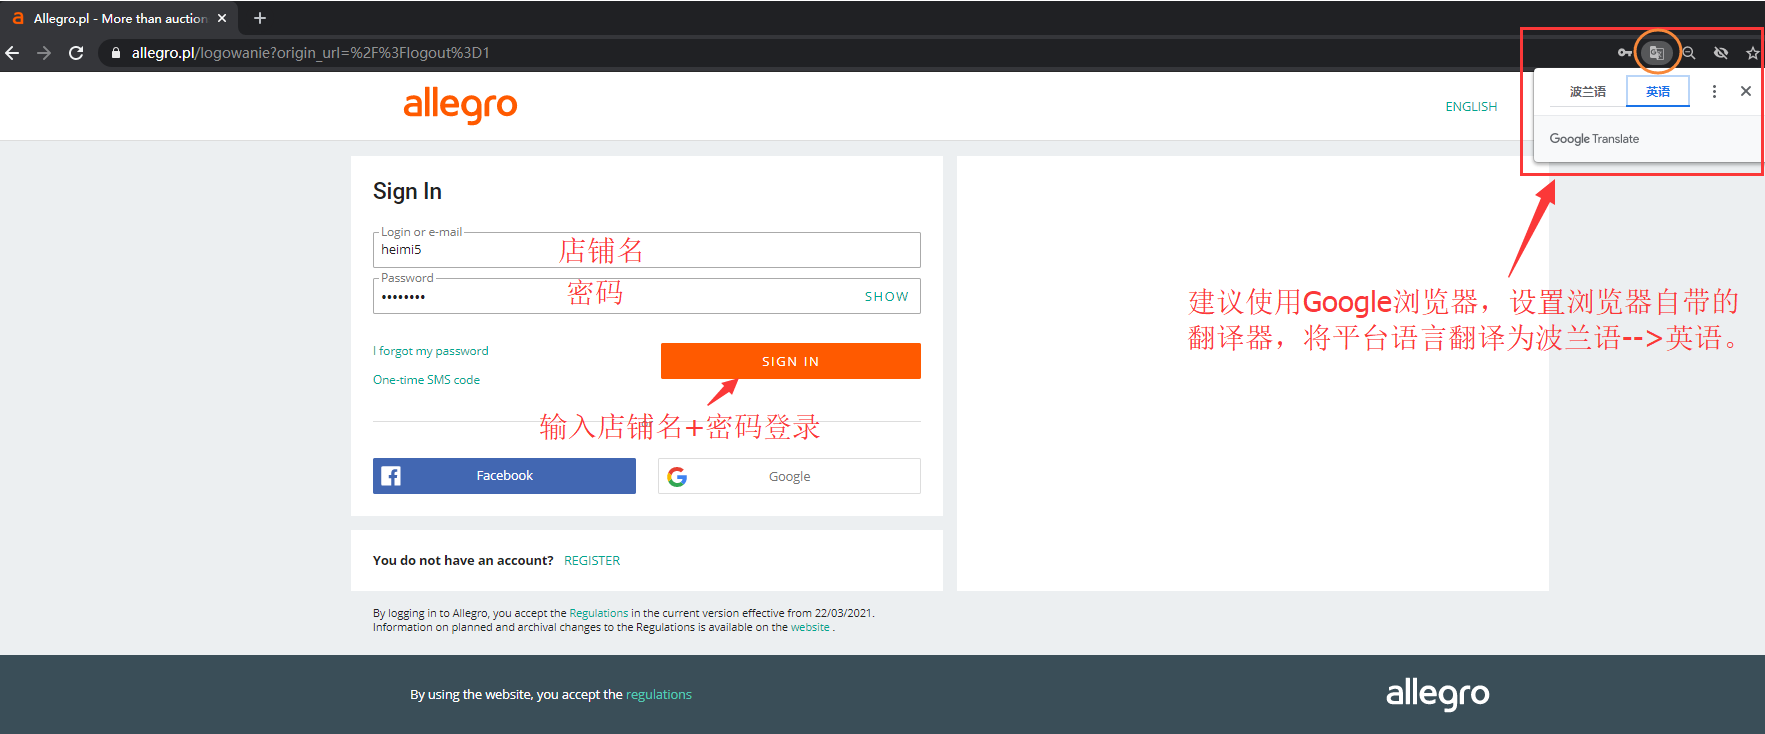Show the password characters
This screenshot has width=1765, height=734.
point(887,297)
